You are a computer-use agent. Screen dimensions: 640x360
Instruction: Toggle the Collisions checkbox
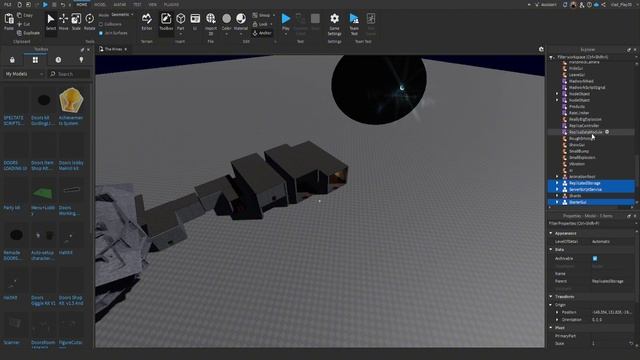click(101, 24)
